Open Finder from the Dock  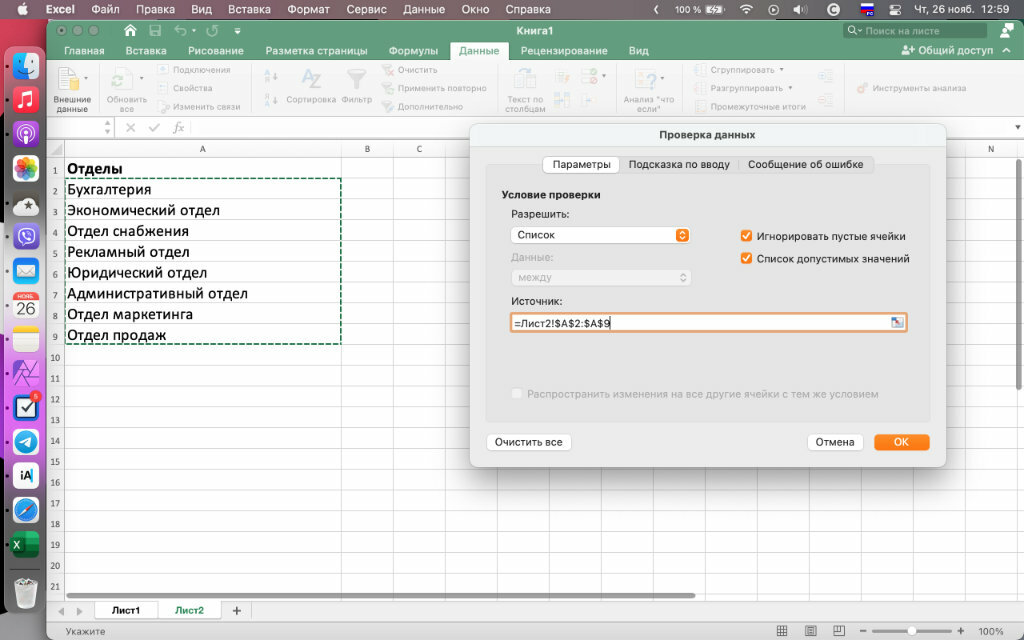[x=26, y=66]
